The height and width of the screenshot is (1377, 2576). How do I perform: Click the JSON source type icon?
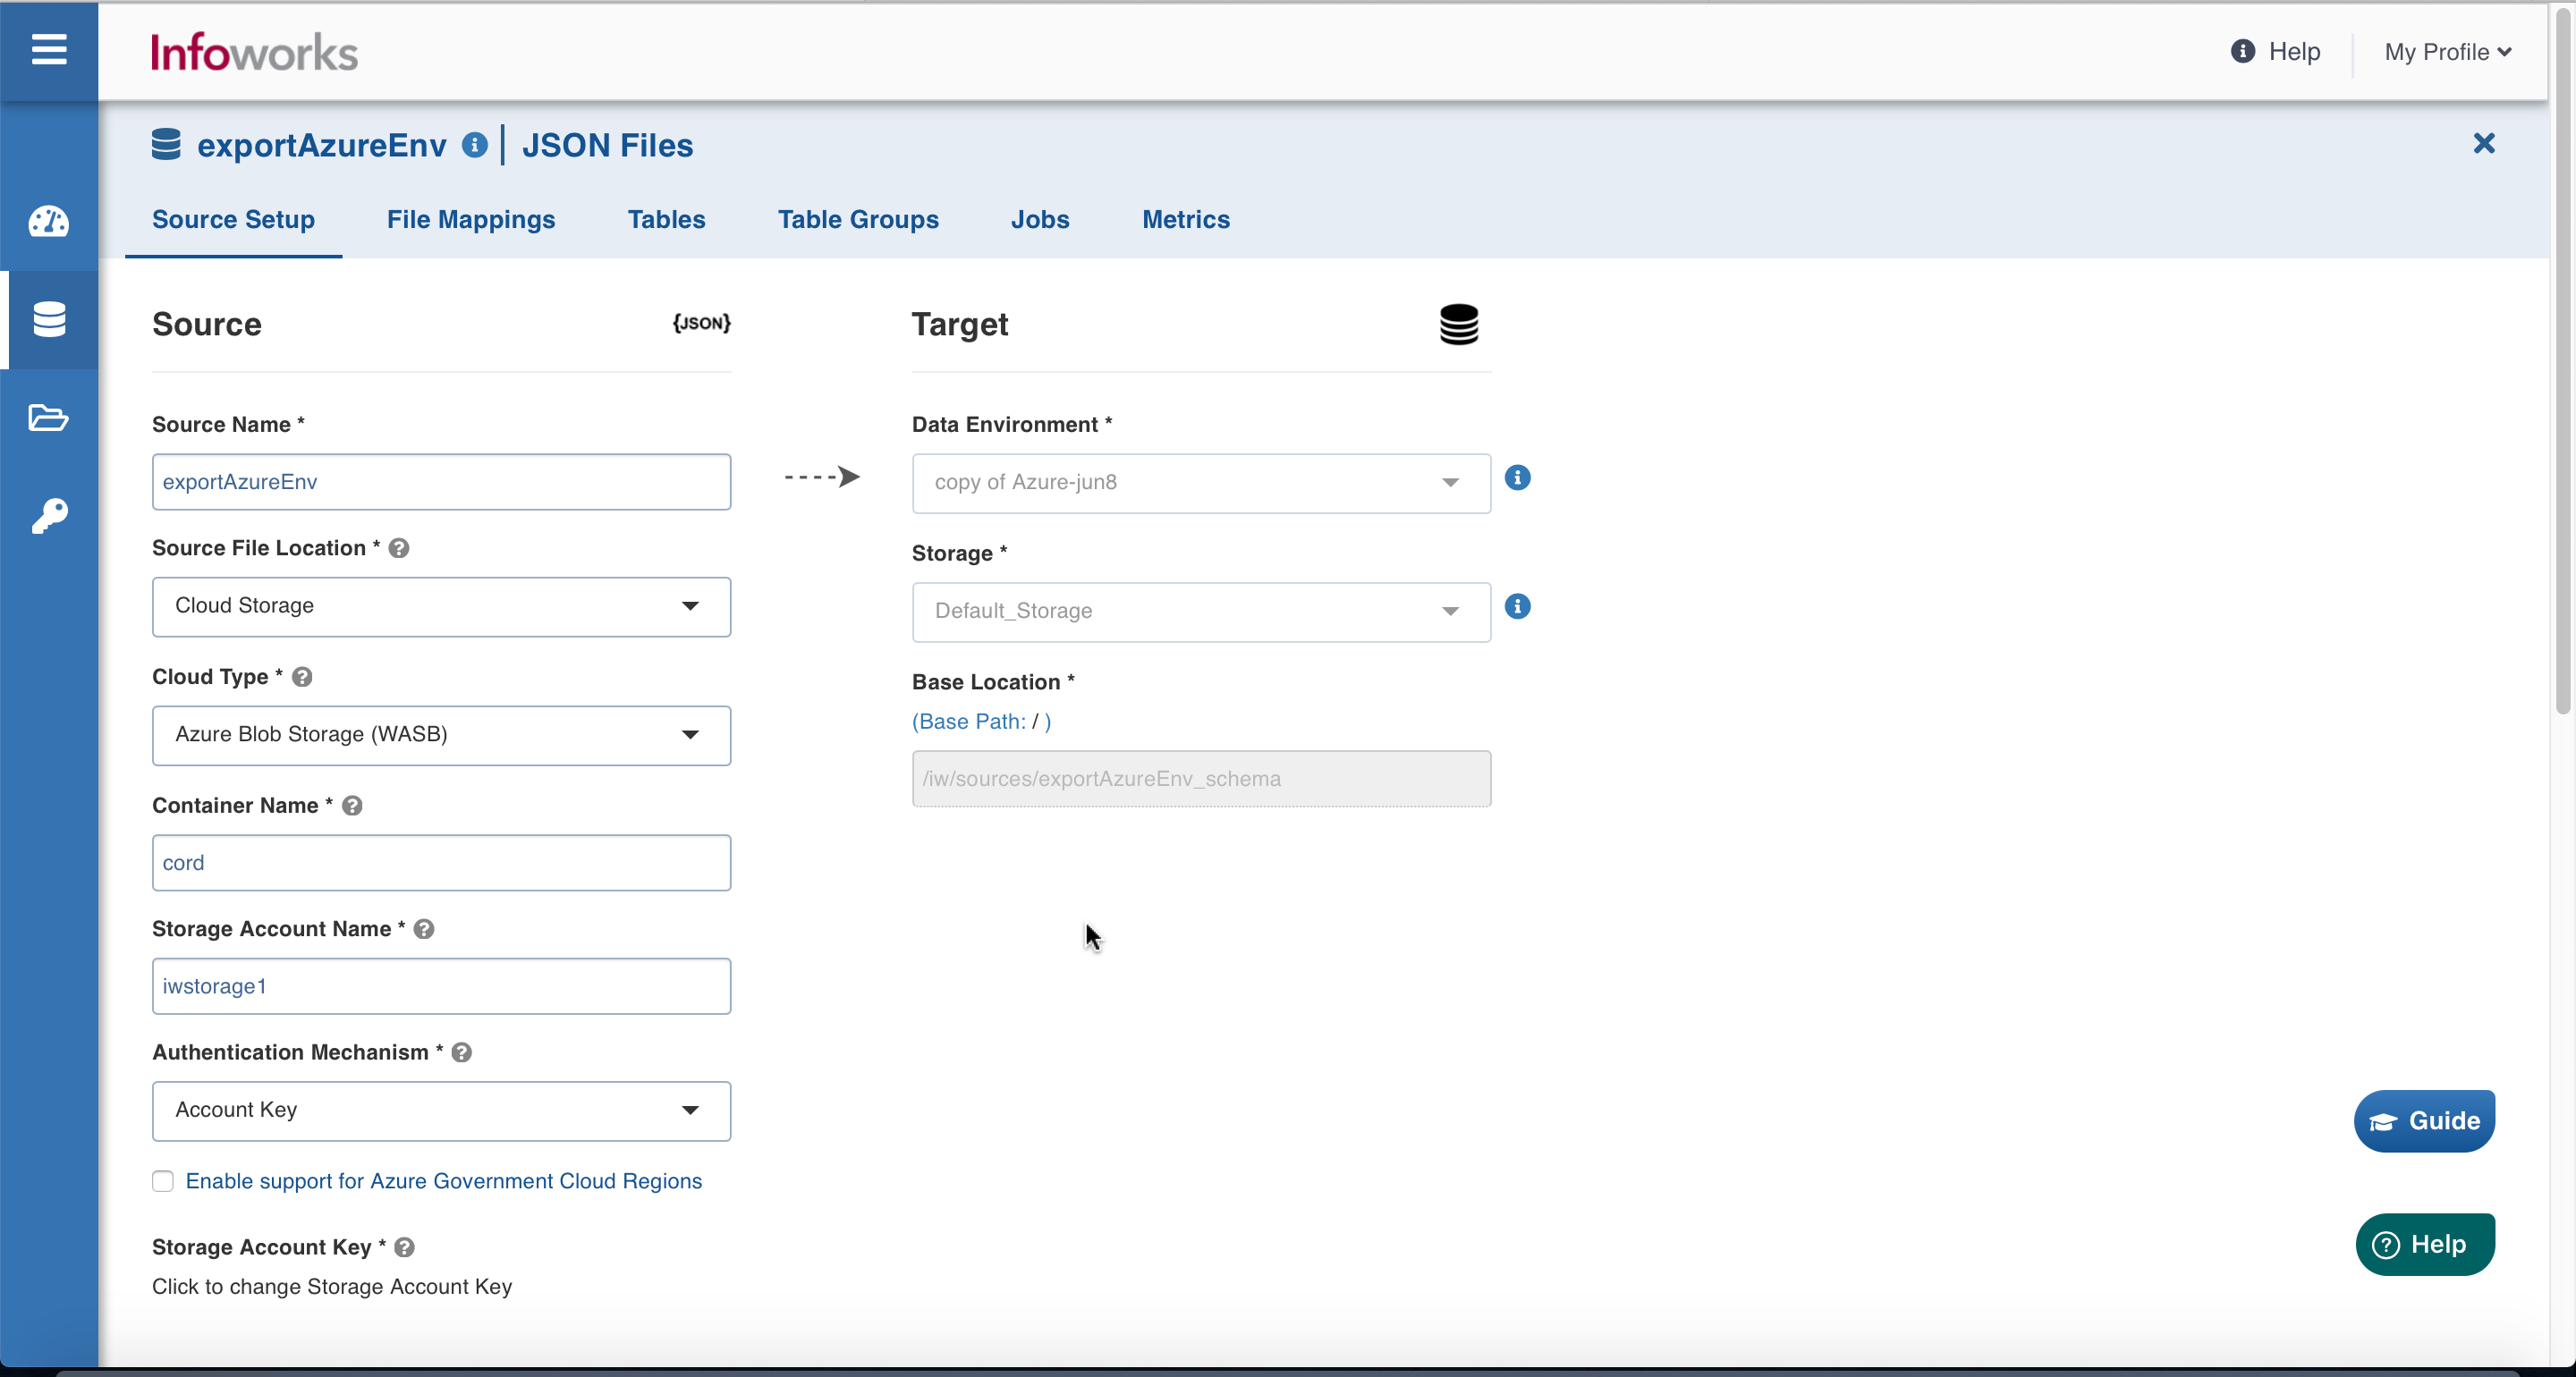tap(701, 323)
